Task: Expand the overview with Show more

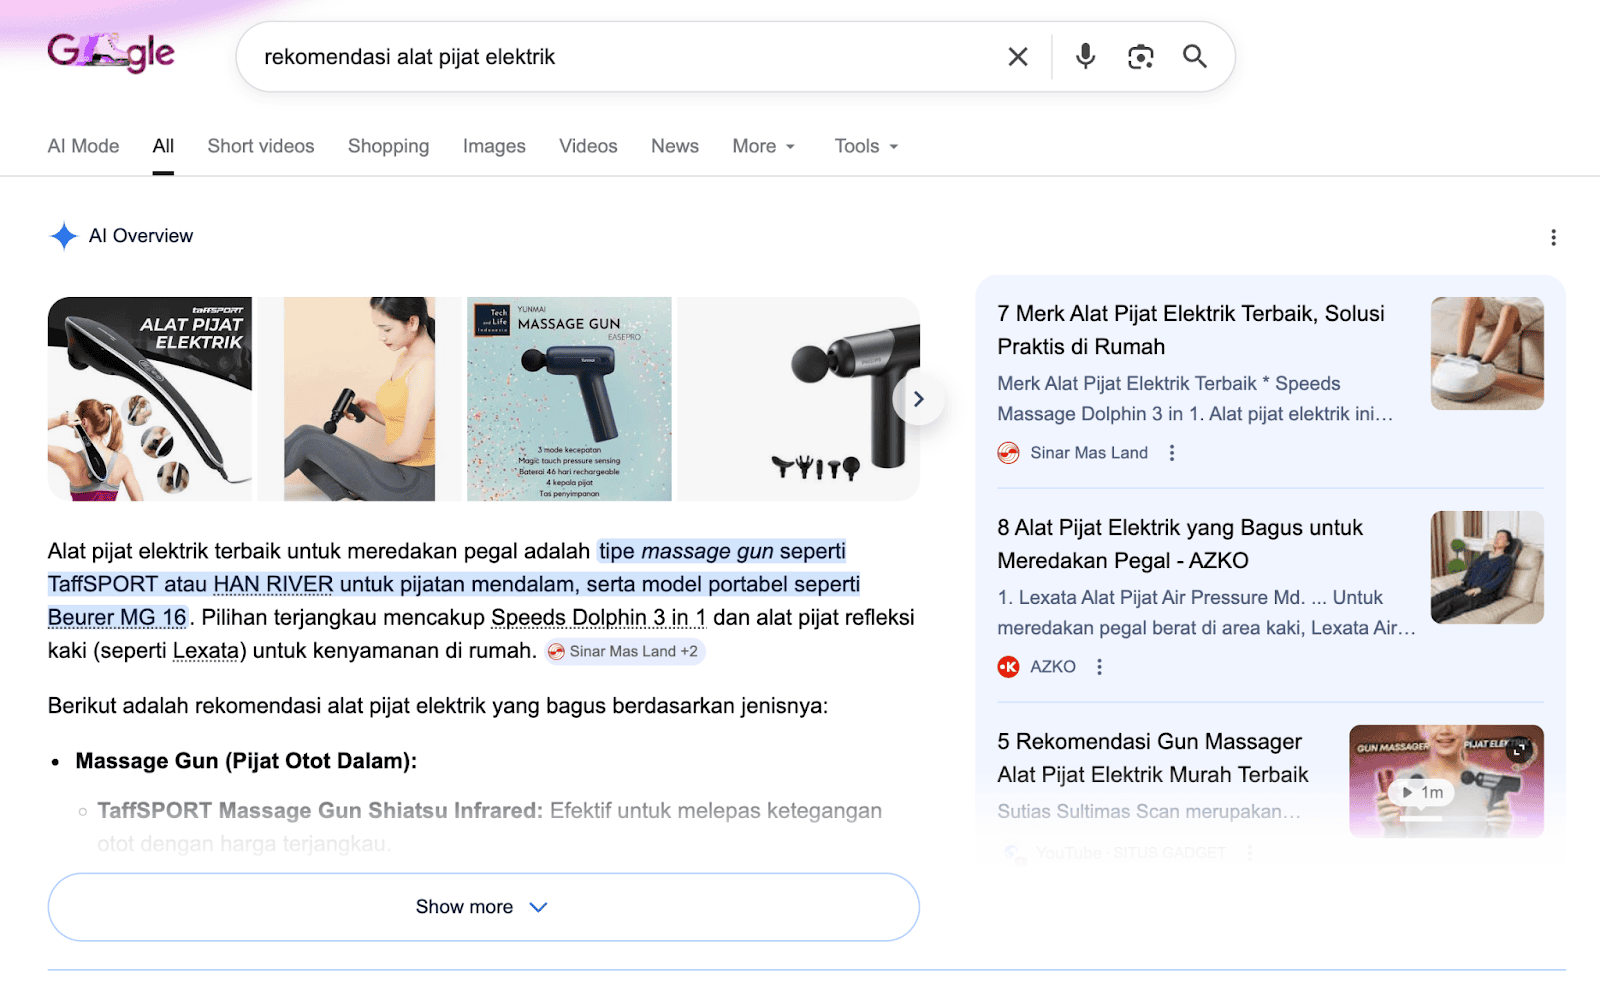Action: coord(484,907)
